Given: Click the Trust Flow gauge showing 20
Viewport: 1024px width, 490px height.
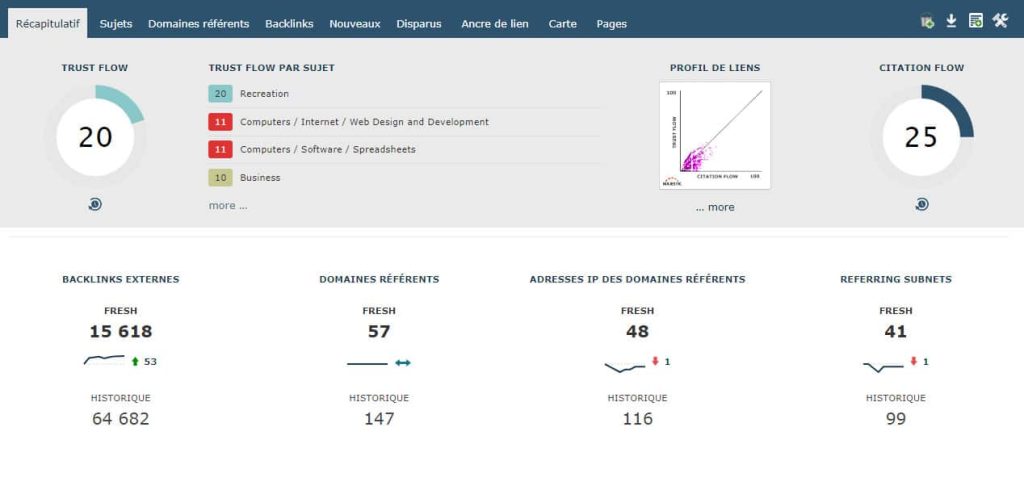Looking at the screenshot, I should tap(95, 137).
